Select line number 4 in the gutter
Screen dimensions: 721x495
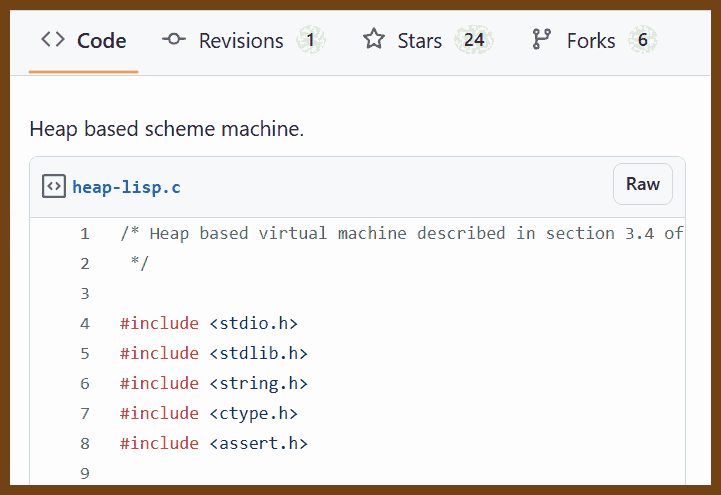[x=85, y=323]
